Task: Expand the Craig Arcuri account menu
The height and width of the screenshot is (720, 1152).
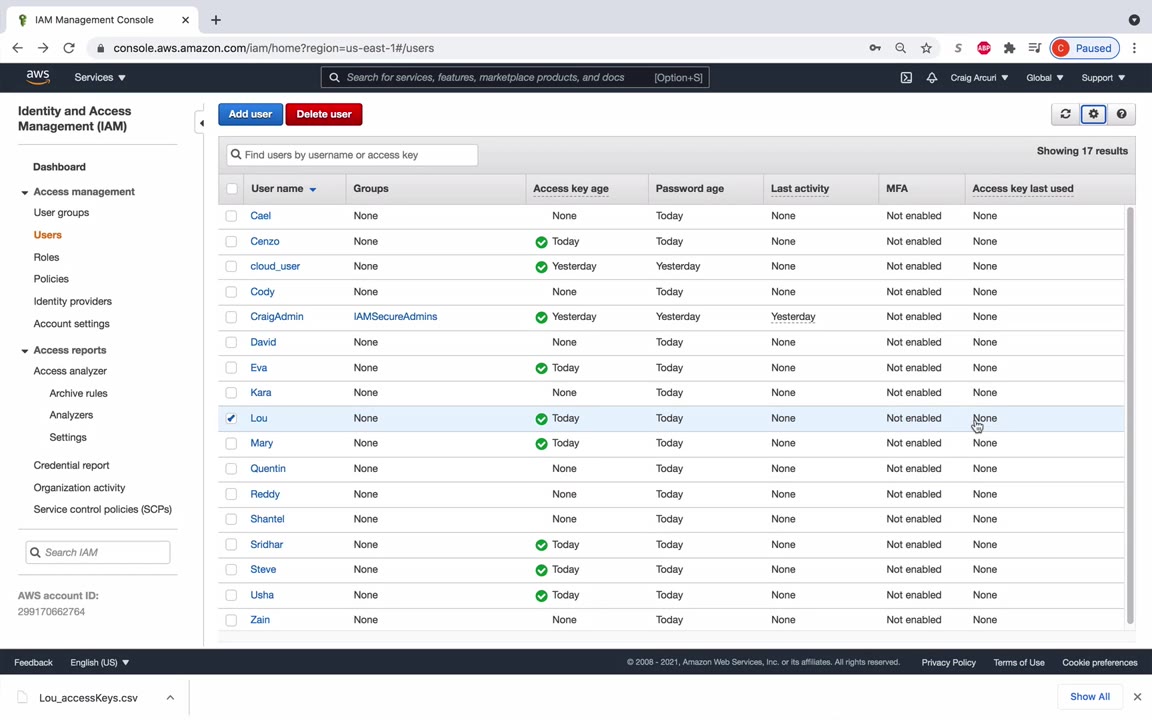Action: click(x=978, y=77)
